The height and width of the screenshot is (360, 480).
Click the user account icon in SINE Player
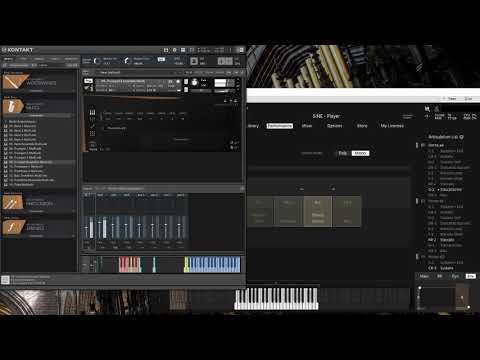point(436,108)
